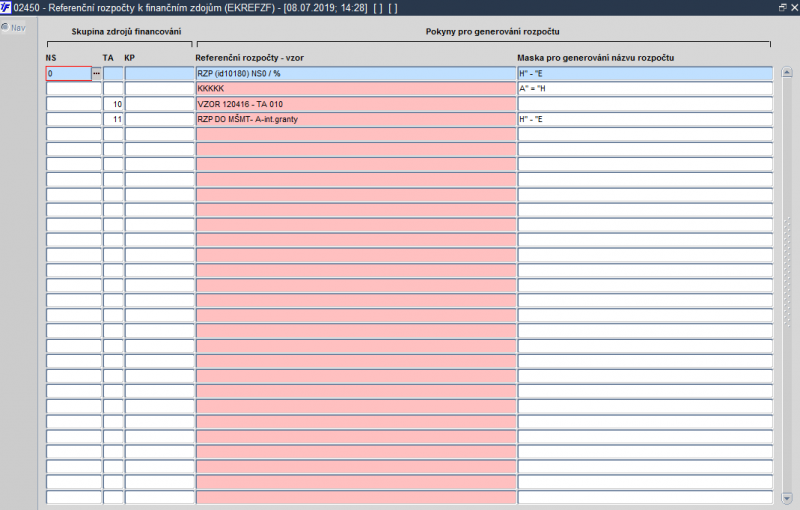Restore the window using title bar button
800x510 pixels.
point(782,7)
